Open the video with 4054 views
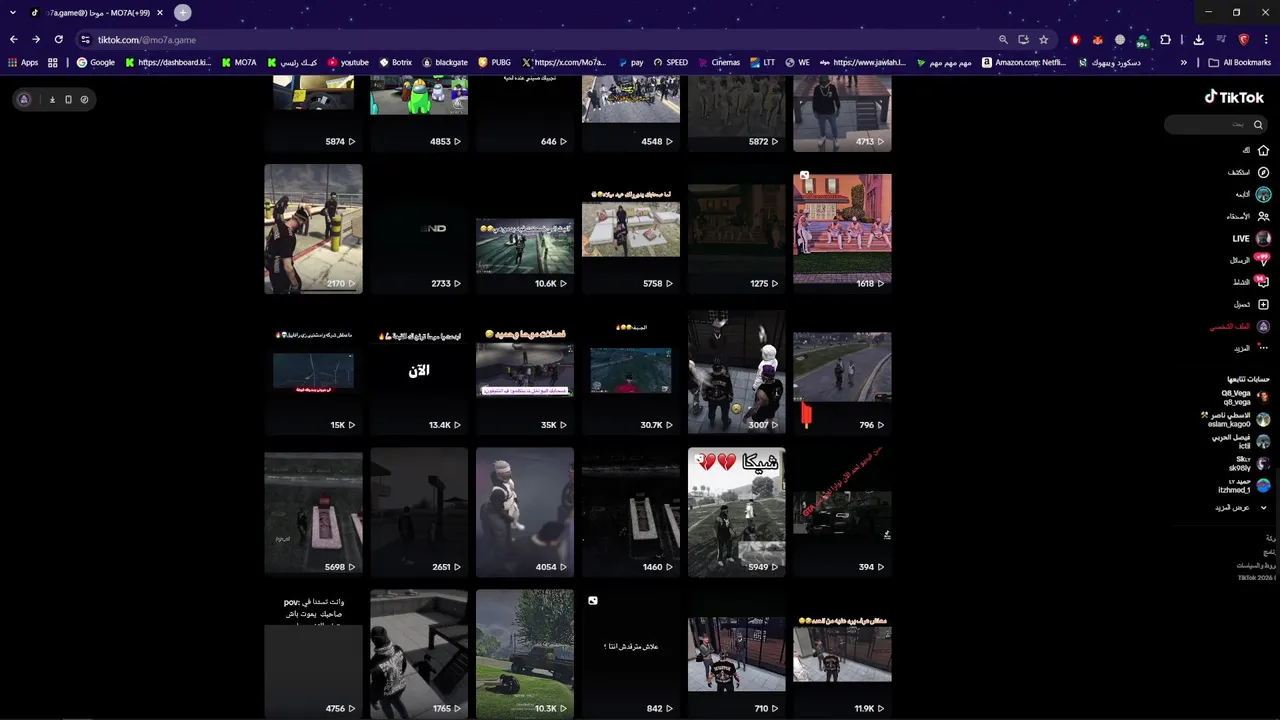This screenshot has width=1280, height=720. (x=525, y=512)
